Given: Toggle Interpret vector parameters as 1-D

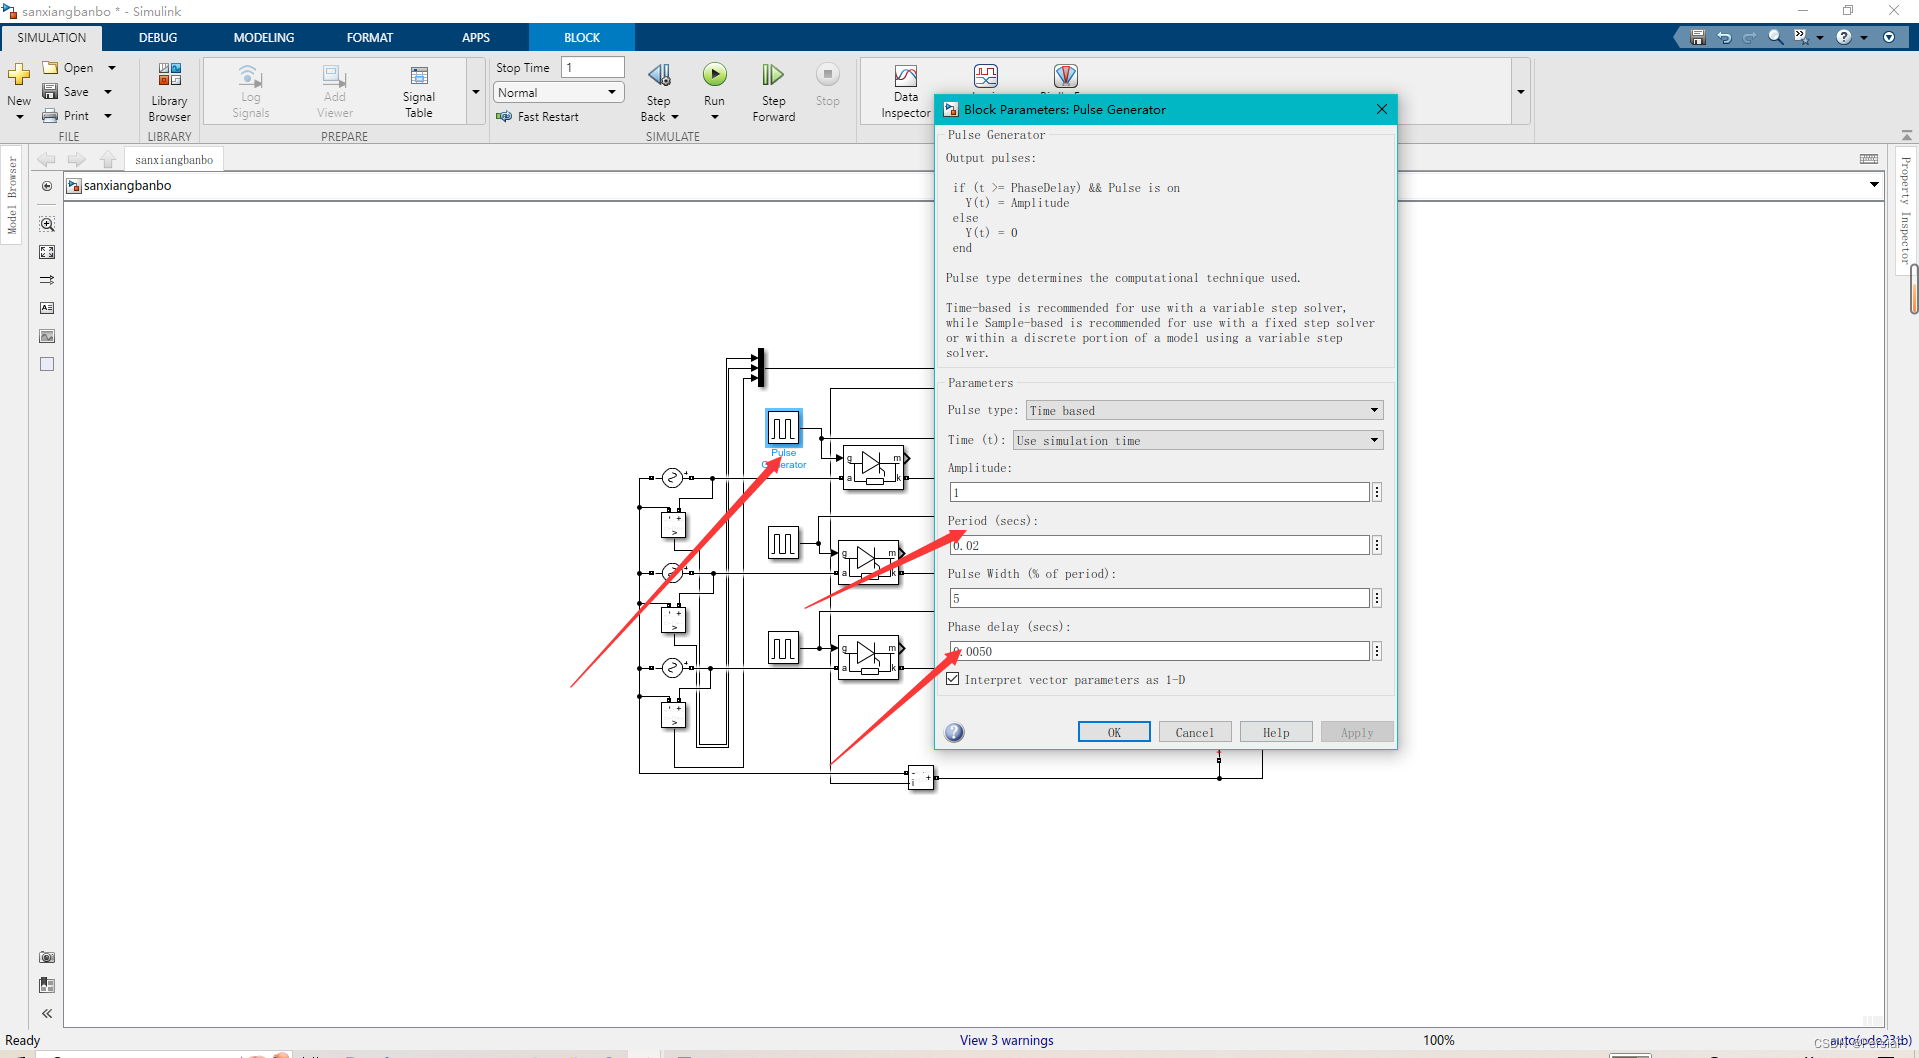Looking at the screenshot, I should [953, 679].
